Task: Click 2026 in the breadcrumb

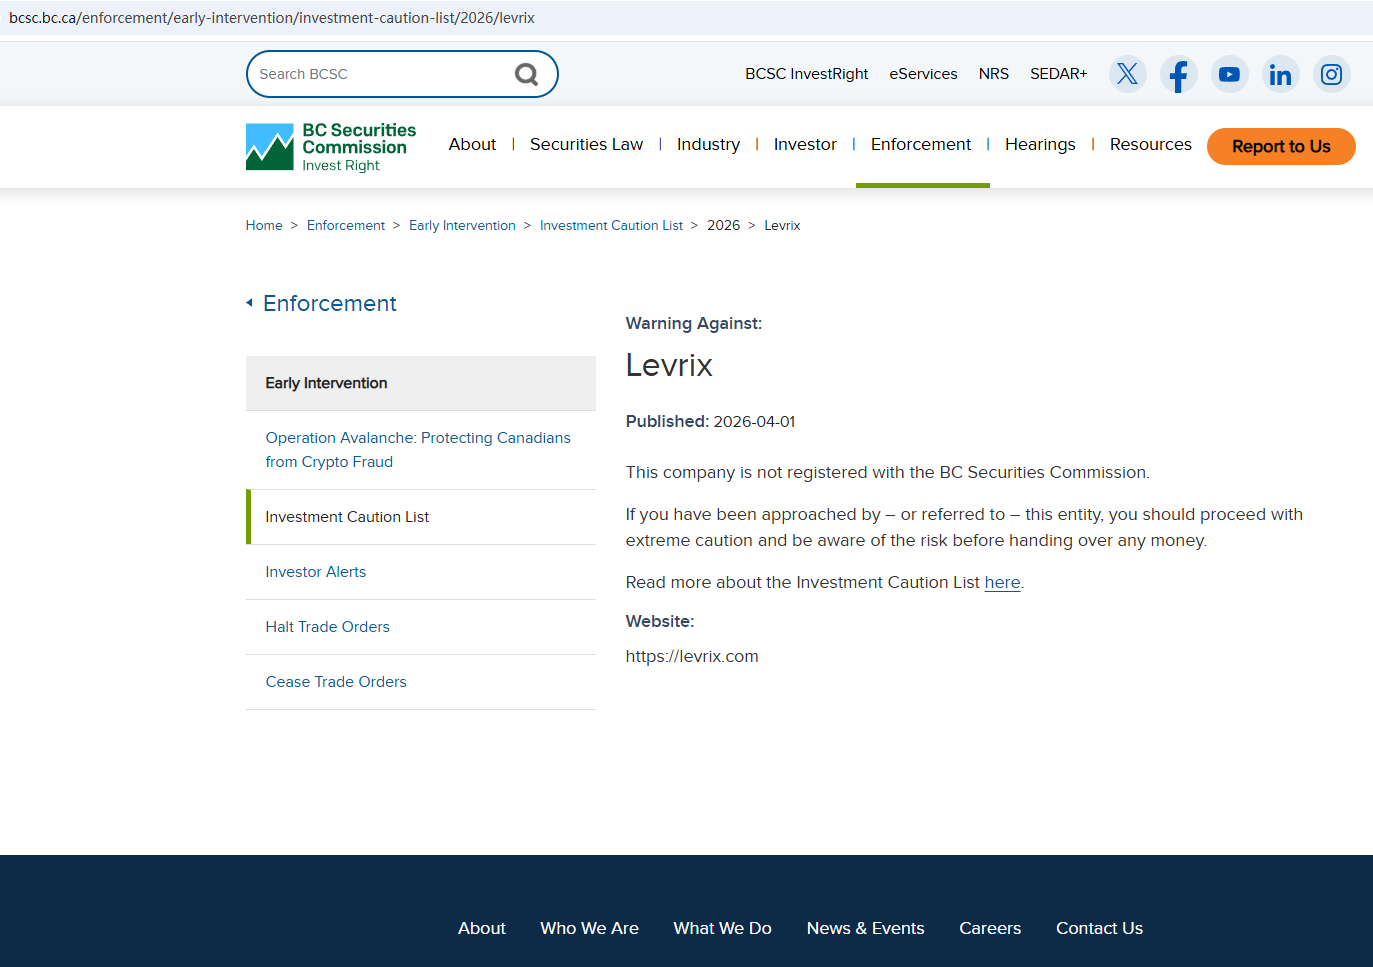Action: click(724, 225)
